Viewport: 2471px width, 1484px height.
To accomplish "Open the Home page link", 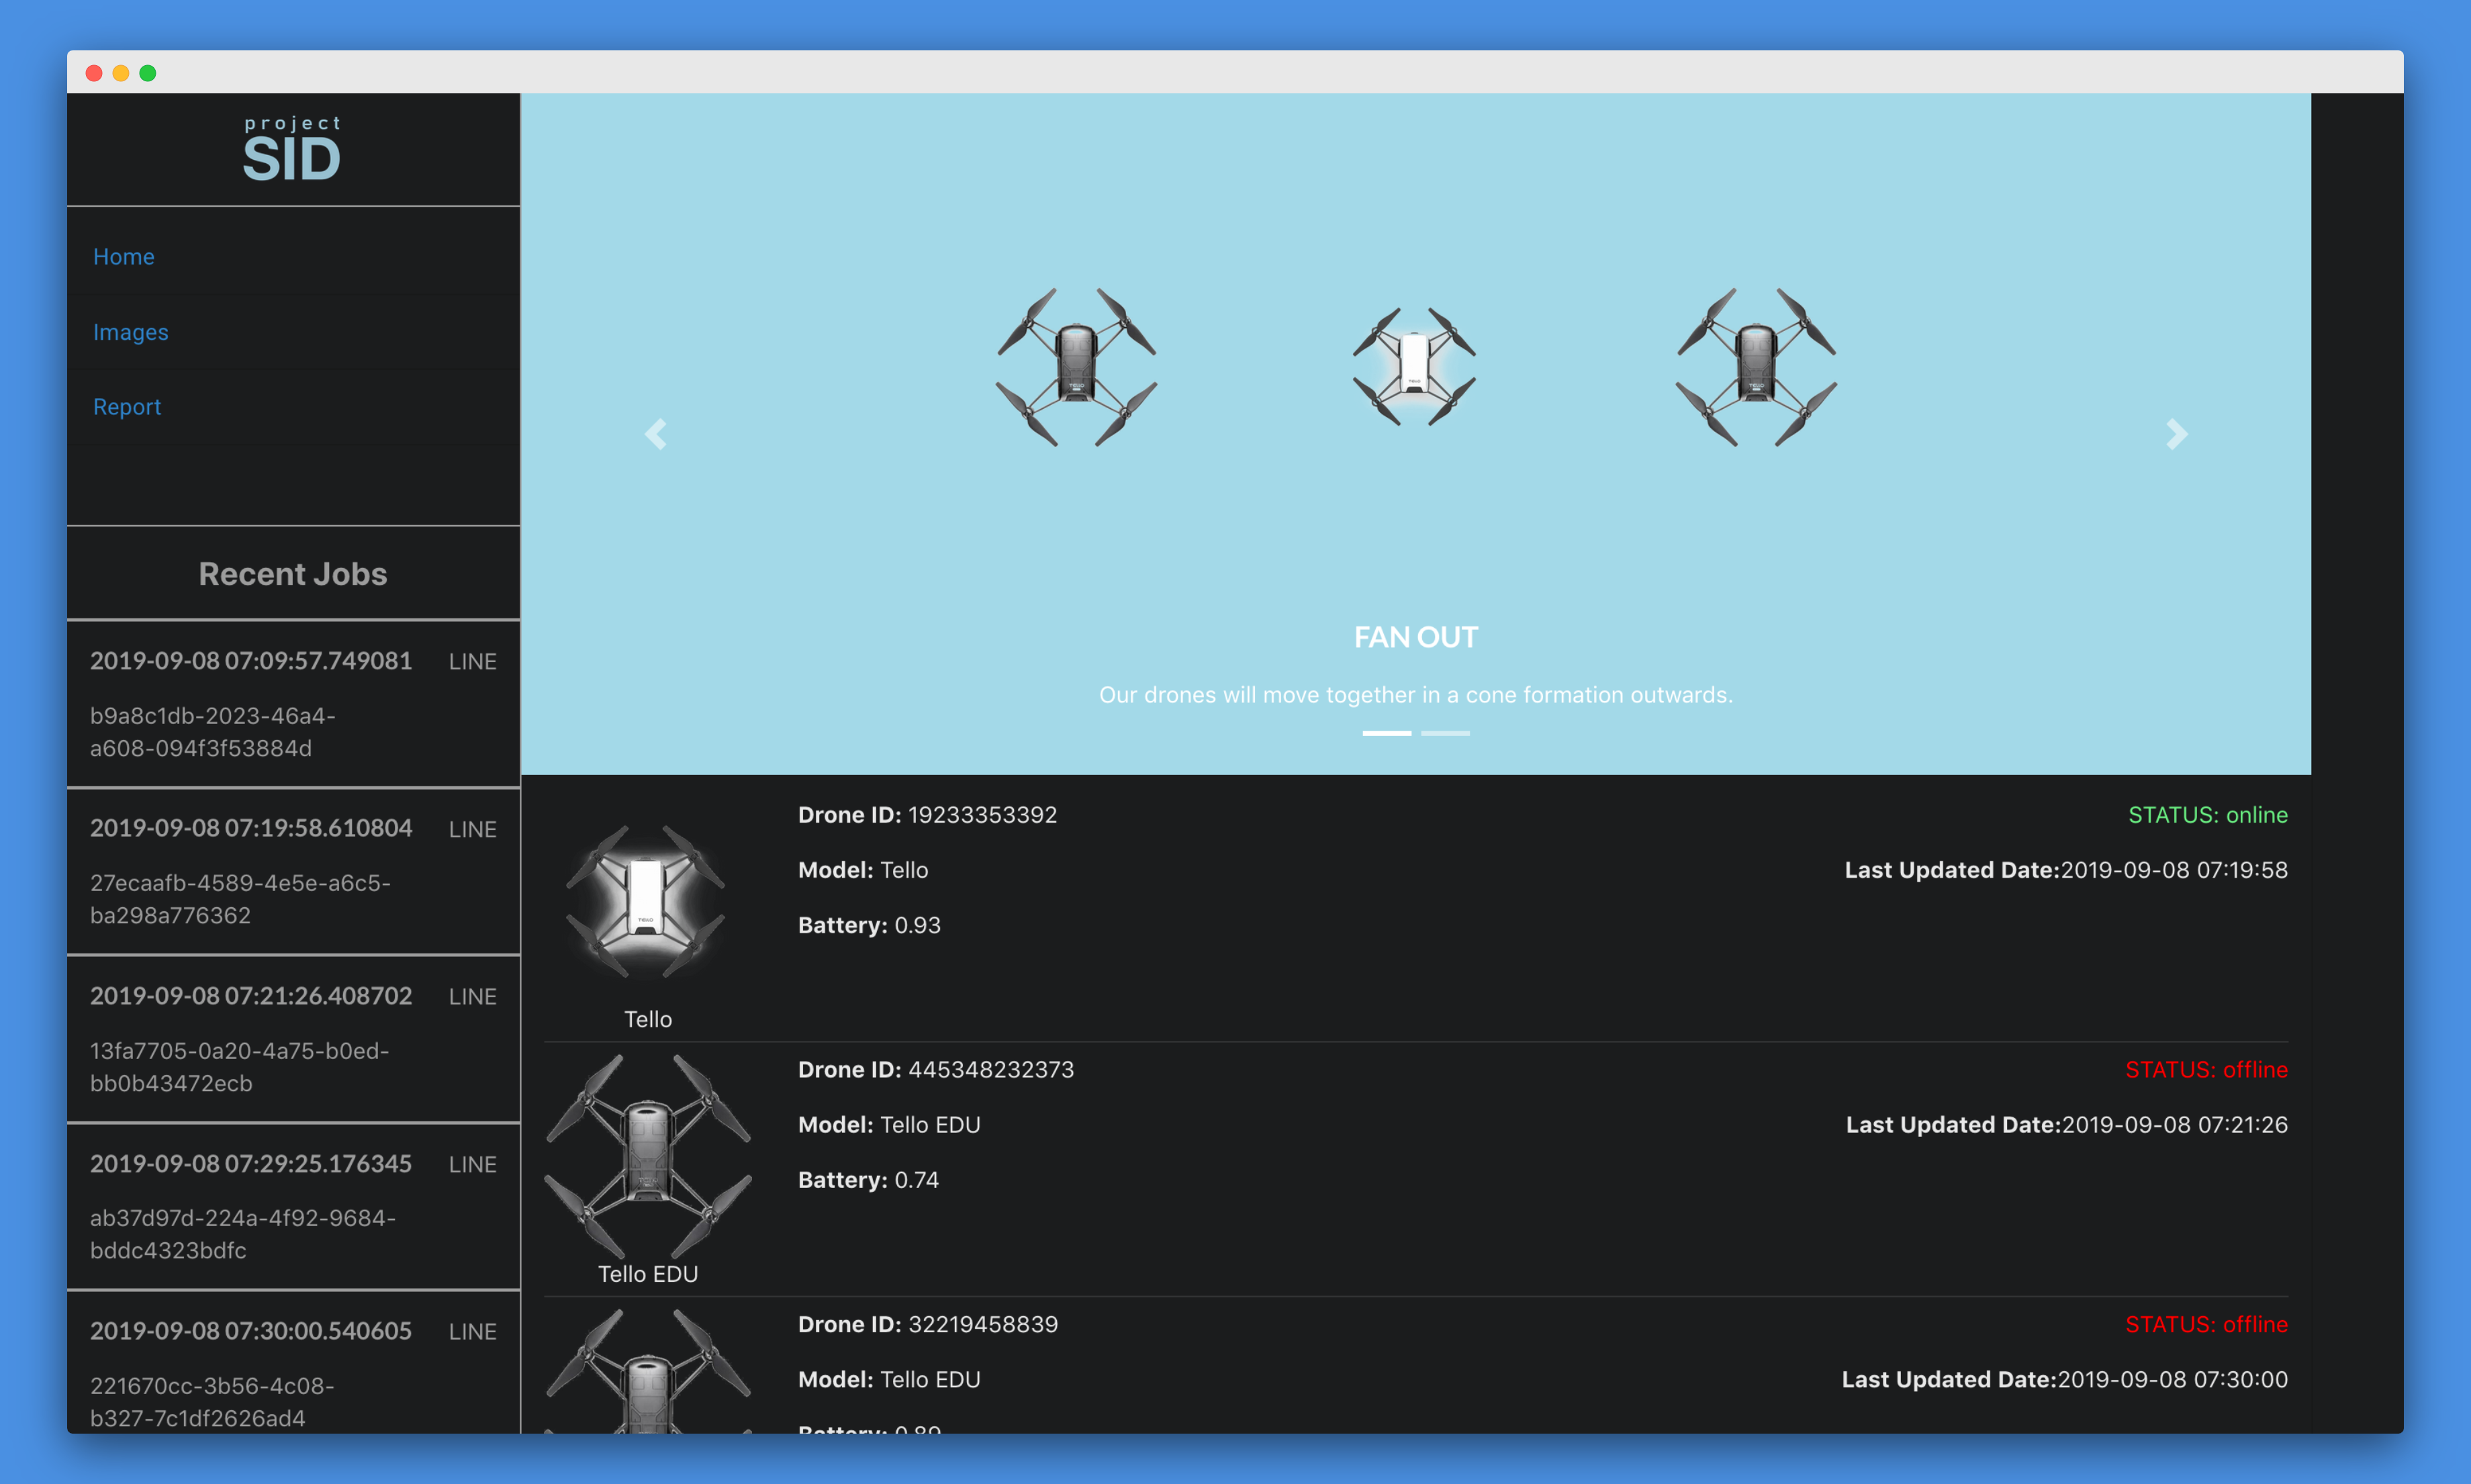I will (x=124, y=257).
